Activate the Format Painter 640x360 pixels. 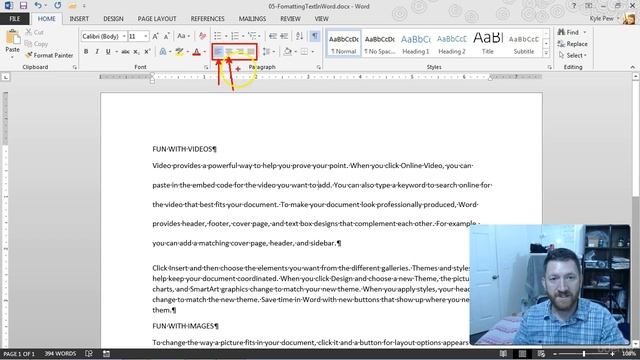pos(49,55)
